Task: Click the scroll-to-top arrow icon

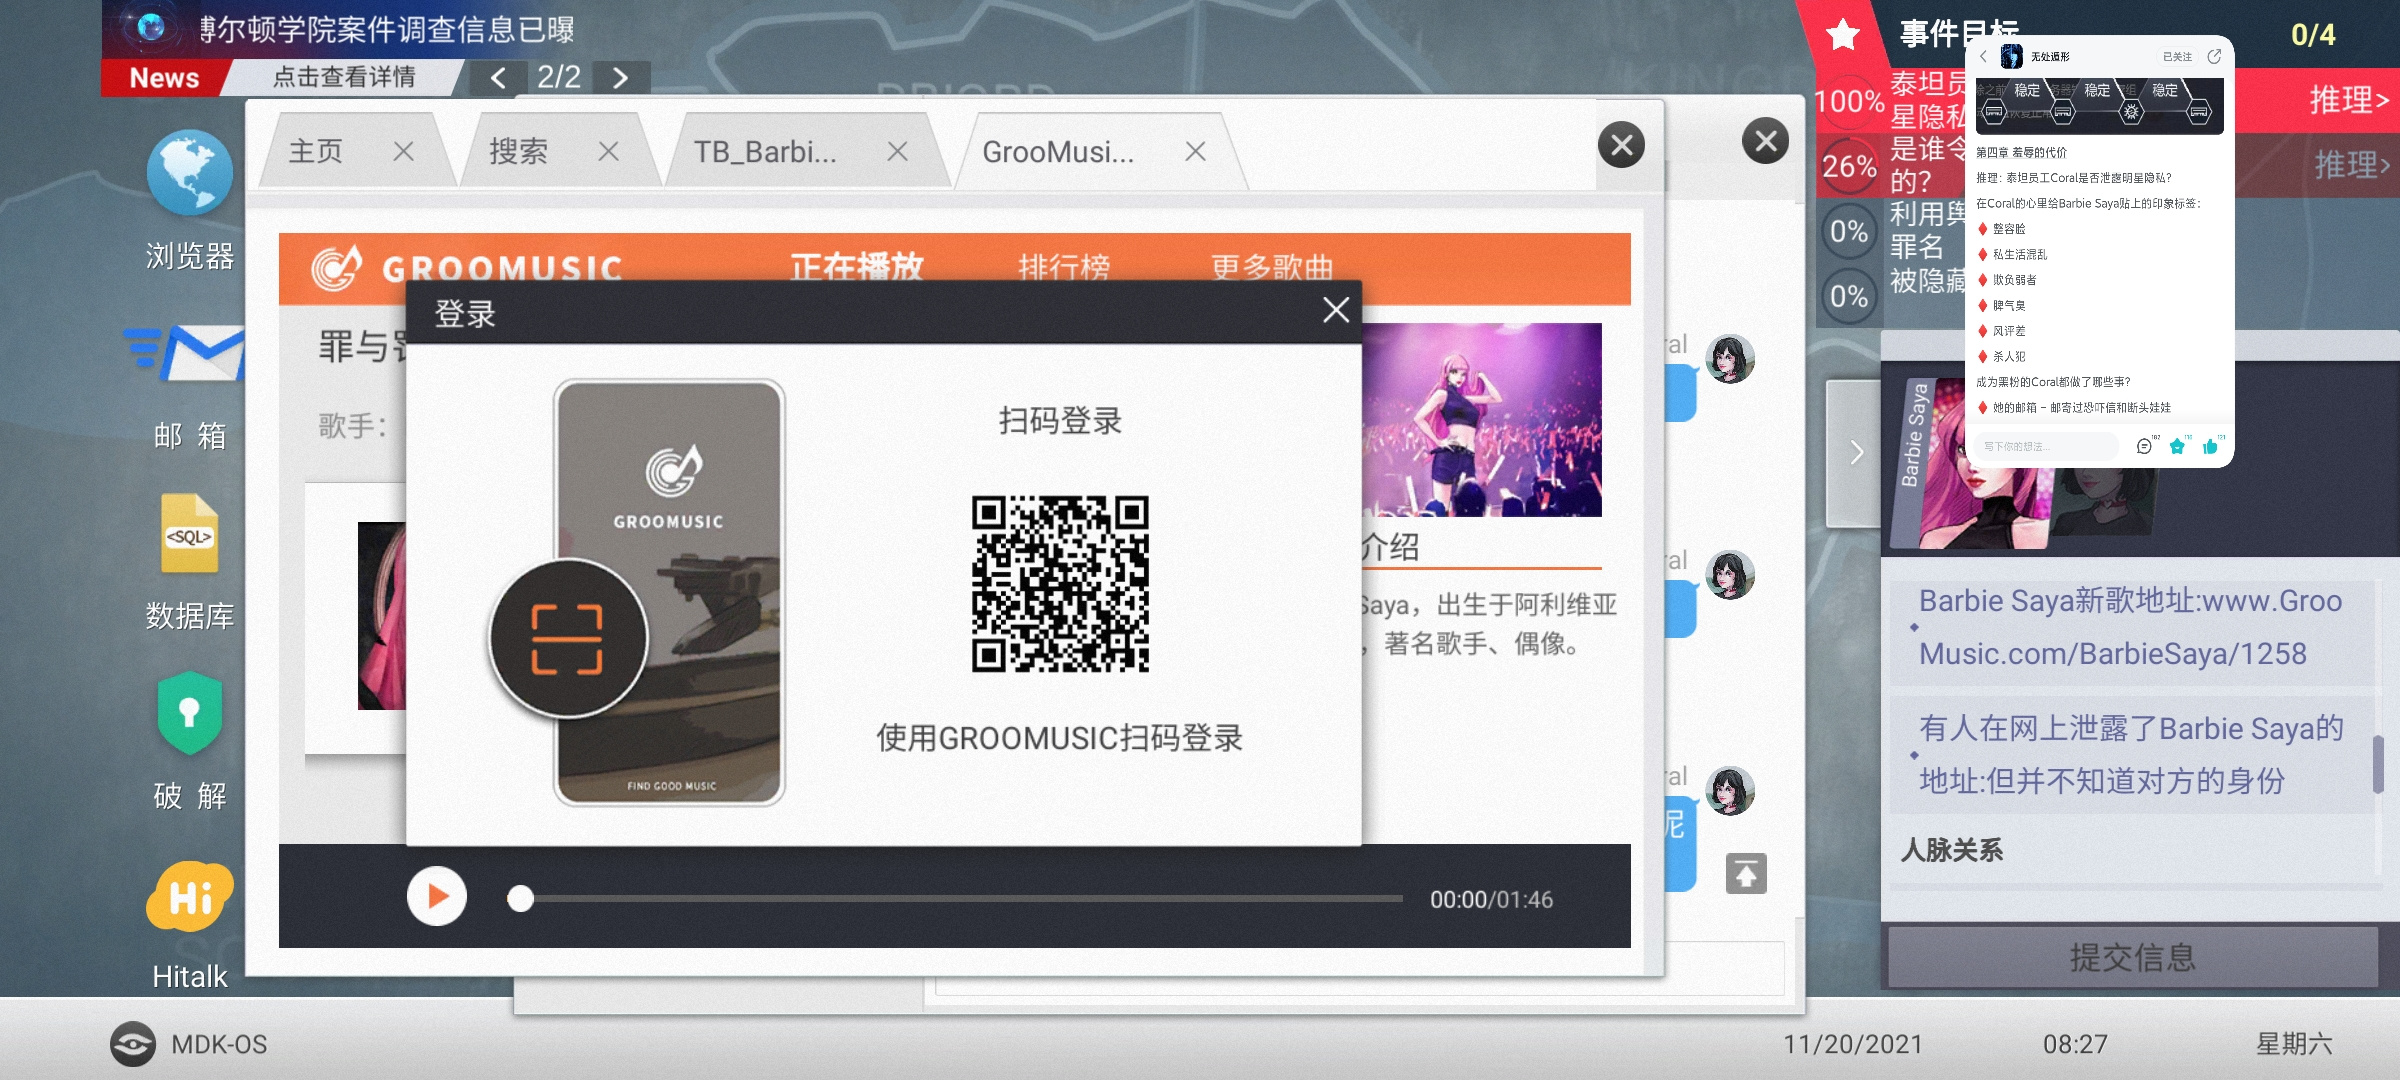Action: [x=1746, y=874]
